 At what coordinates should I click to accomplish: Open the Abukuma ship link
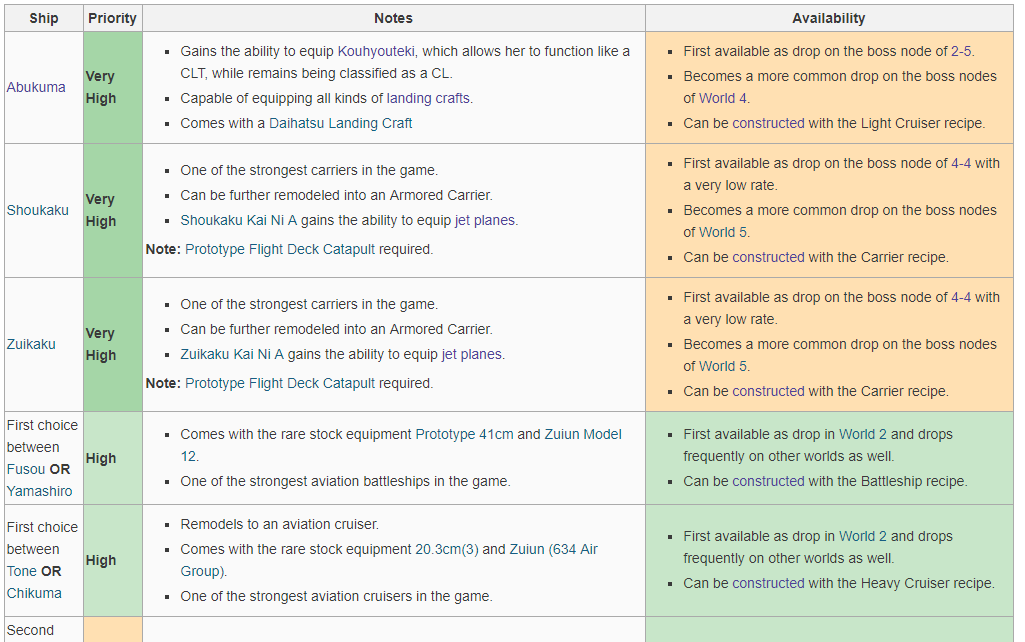(36, 87)
